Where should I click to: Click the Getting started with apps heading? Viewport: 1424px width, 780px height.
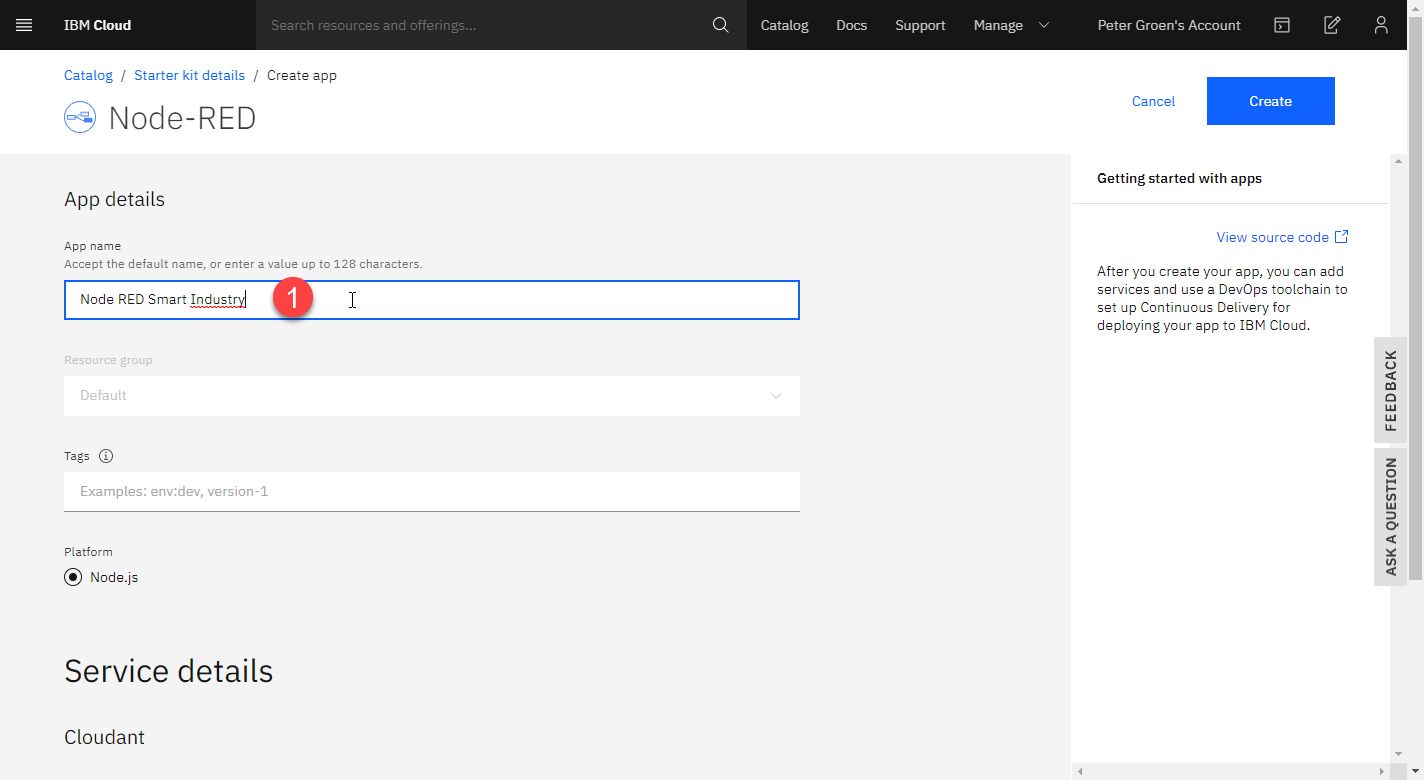click(1179, 178)
